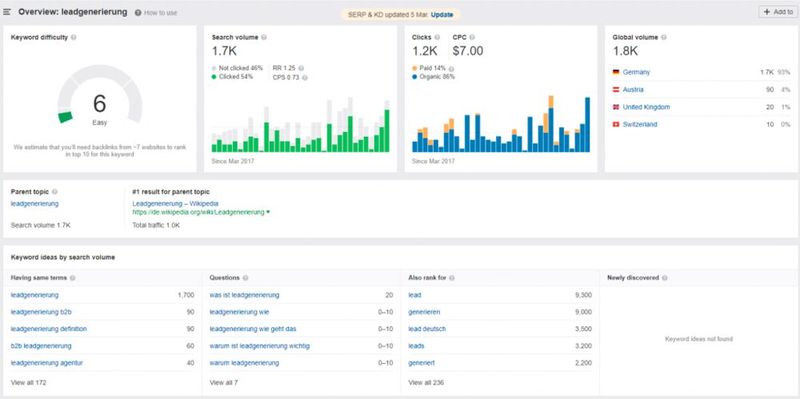The image size is (800, 399).
Task: Open question warum ist leadgenerierung wichtig
Action: [260, 346]
